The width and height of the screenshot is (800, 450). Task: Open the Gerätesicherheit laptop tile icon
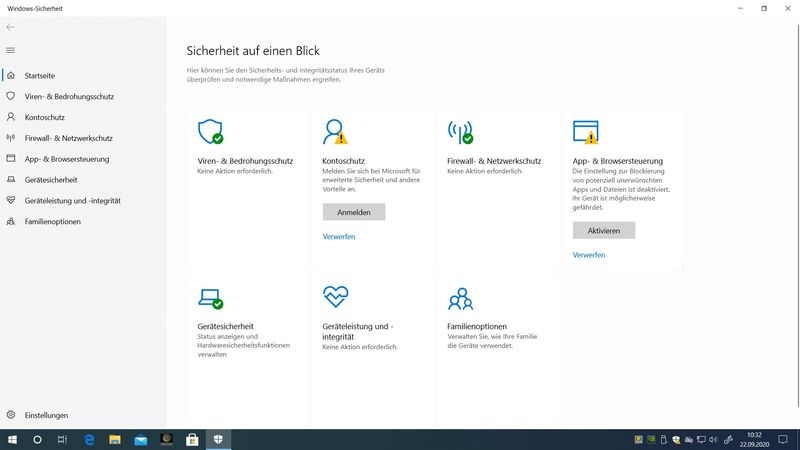tap(210, 298)
